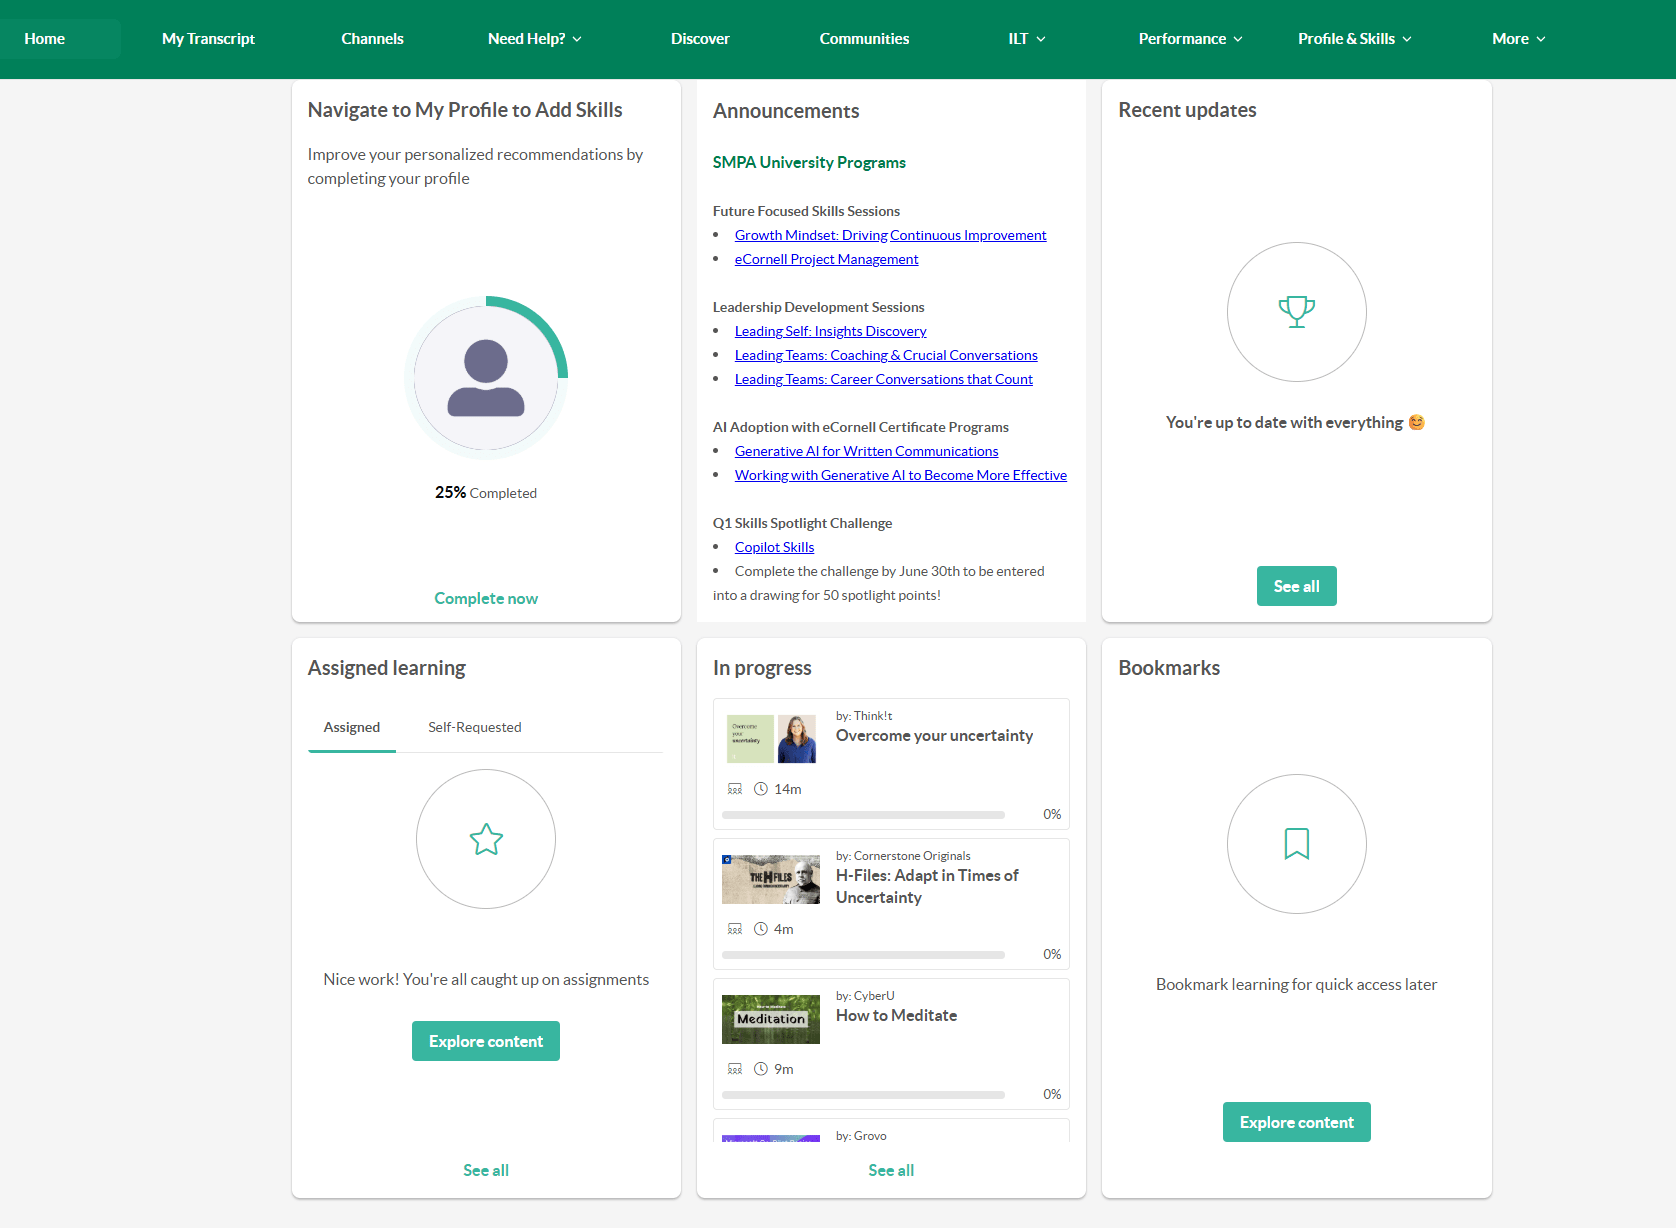Open The H-Files course thumbnail

(771, 879)
